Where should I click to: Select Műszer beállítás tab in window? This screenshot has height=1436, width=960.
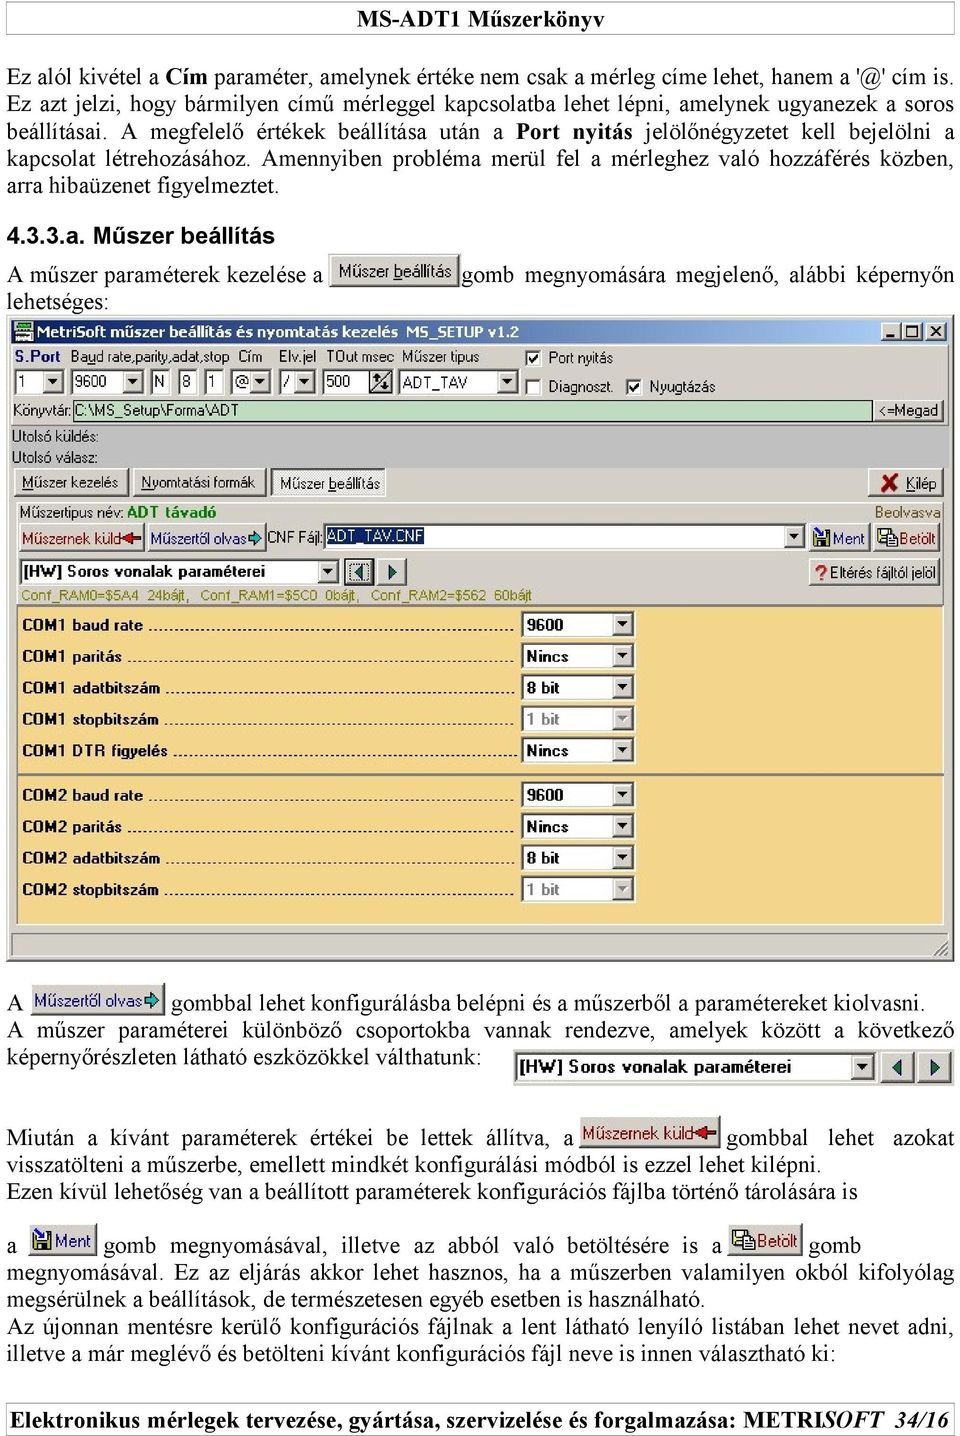coord(330,484)
